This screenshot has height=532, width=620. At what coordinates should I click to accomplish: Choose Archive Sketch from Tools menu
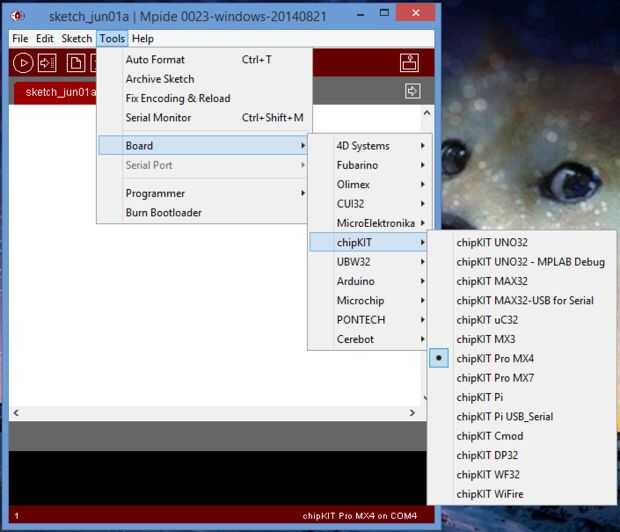coord(204,79)
